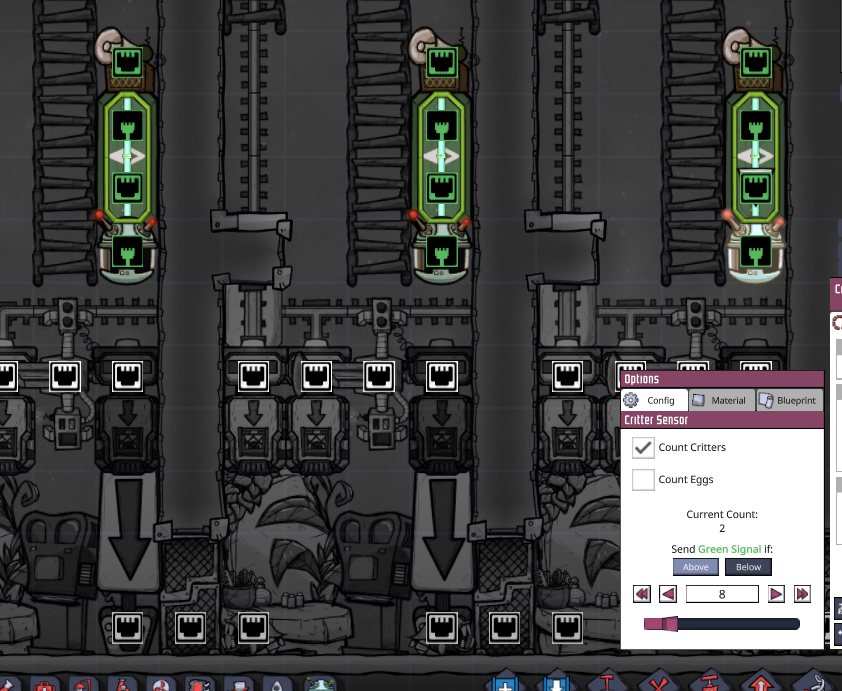Enable the Count Eggs checkbox
This screenshot has height=691, width=842.
point(643,479)
